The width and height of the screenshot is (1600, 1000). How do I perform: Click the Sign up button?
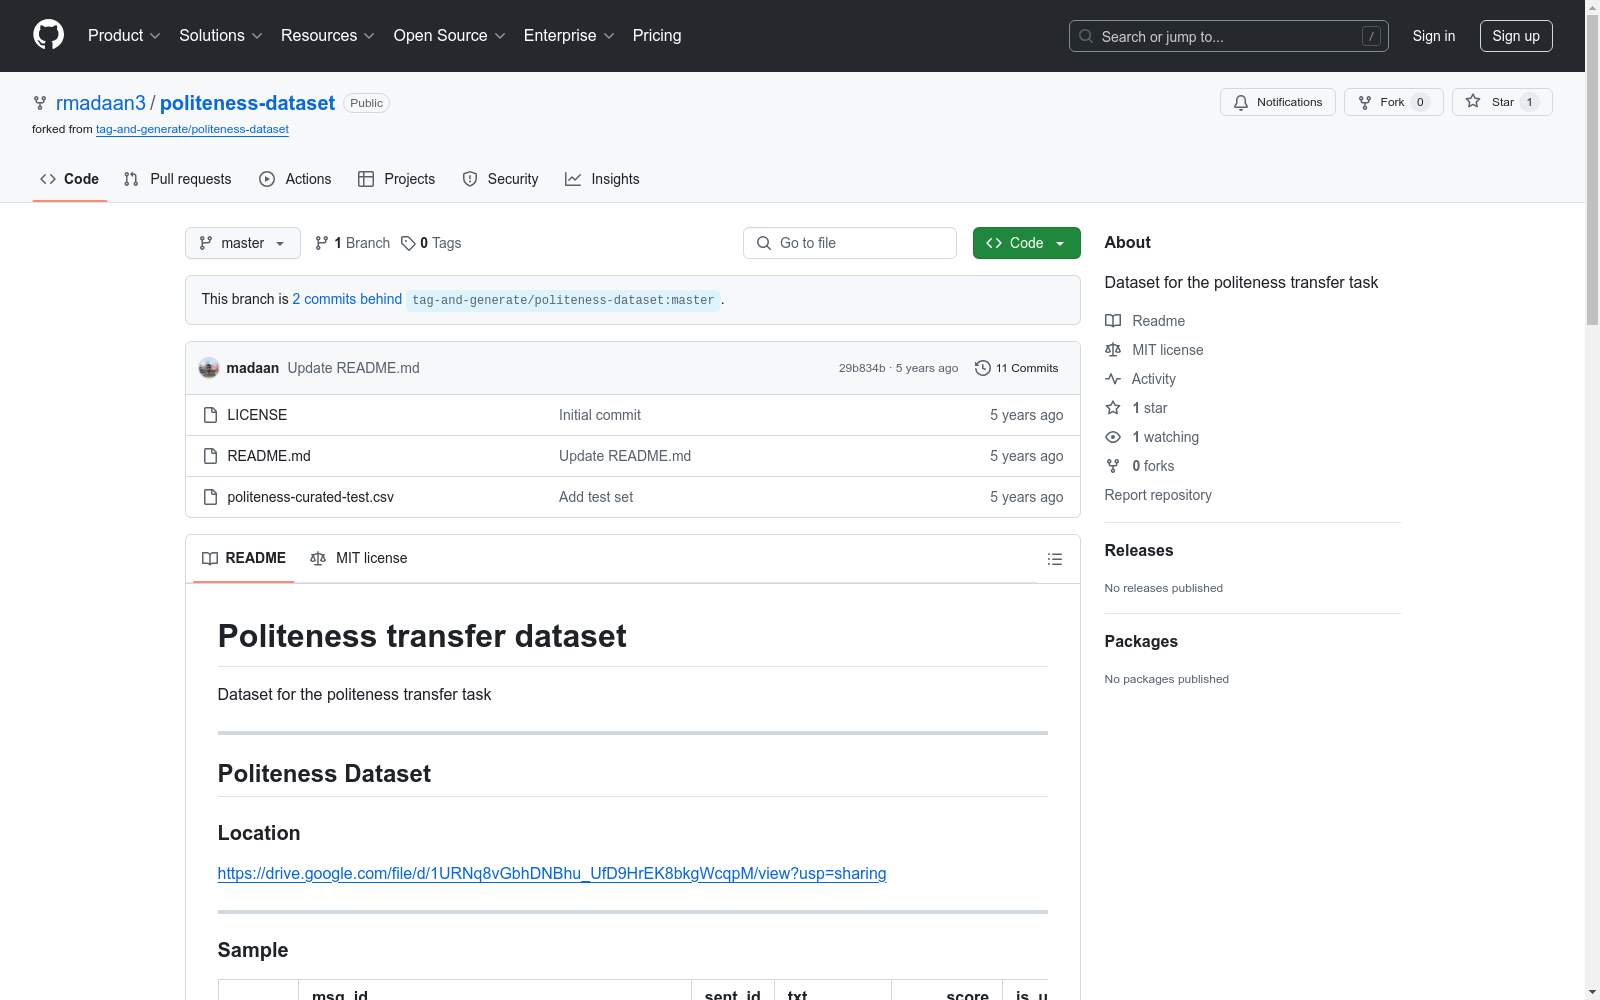point(1516,36)
